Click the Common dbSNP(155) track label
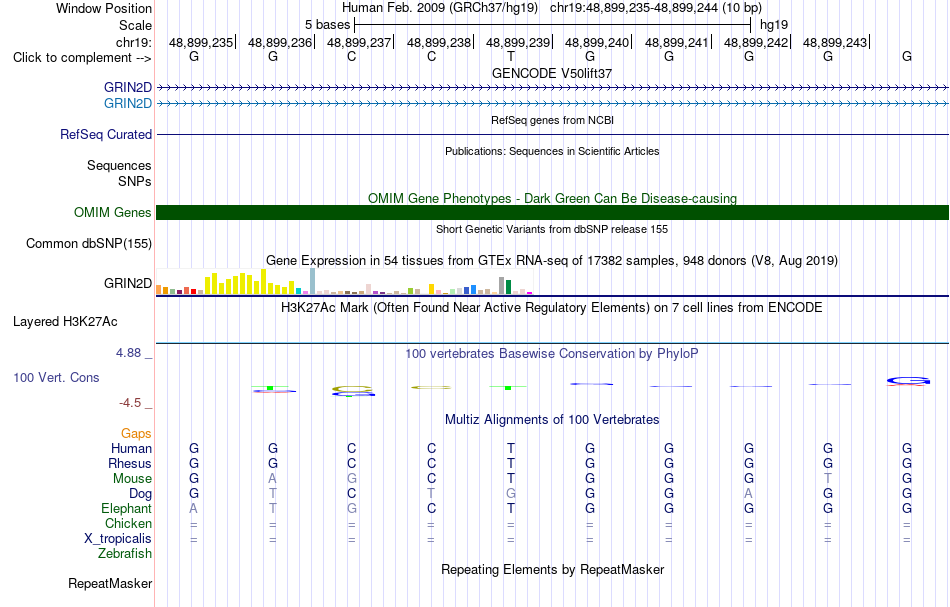 click(88, 244)
